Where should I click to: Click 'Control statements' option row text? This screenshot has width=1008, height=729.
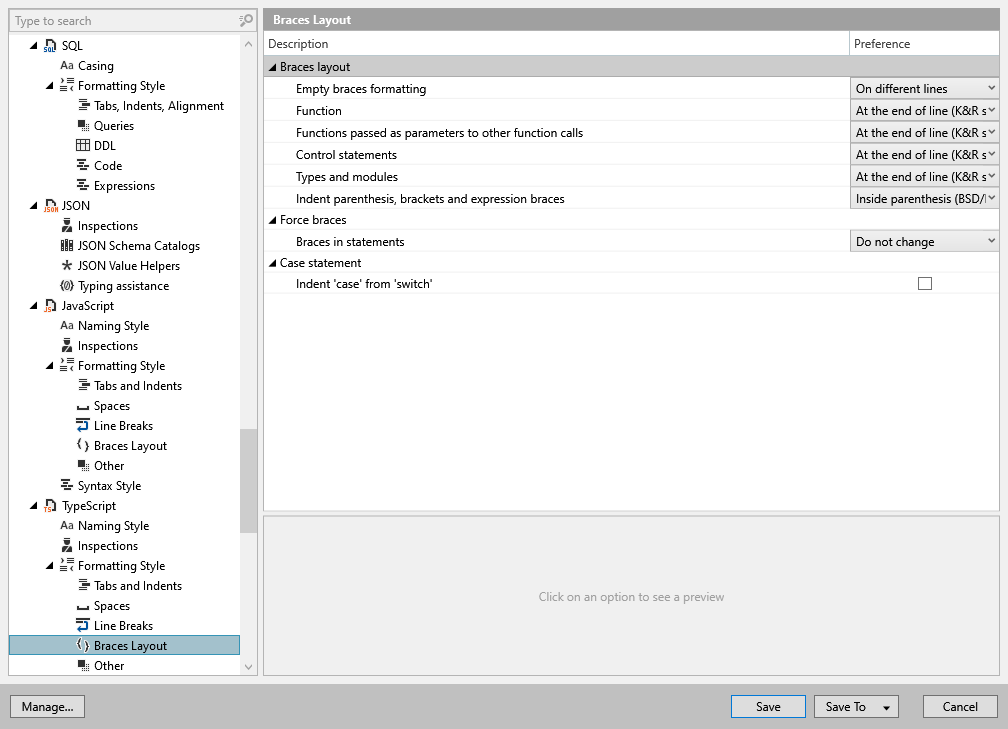point(346,155)
